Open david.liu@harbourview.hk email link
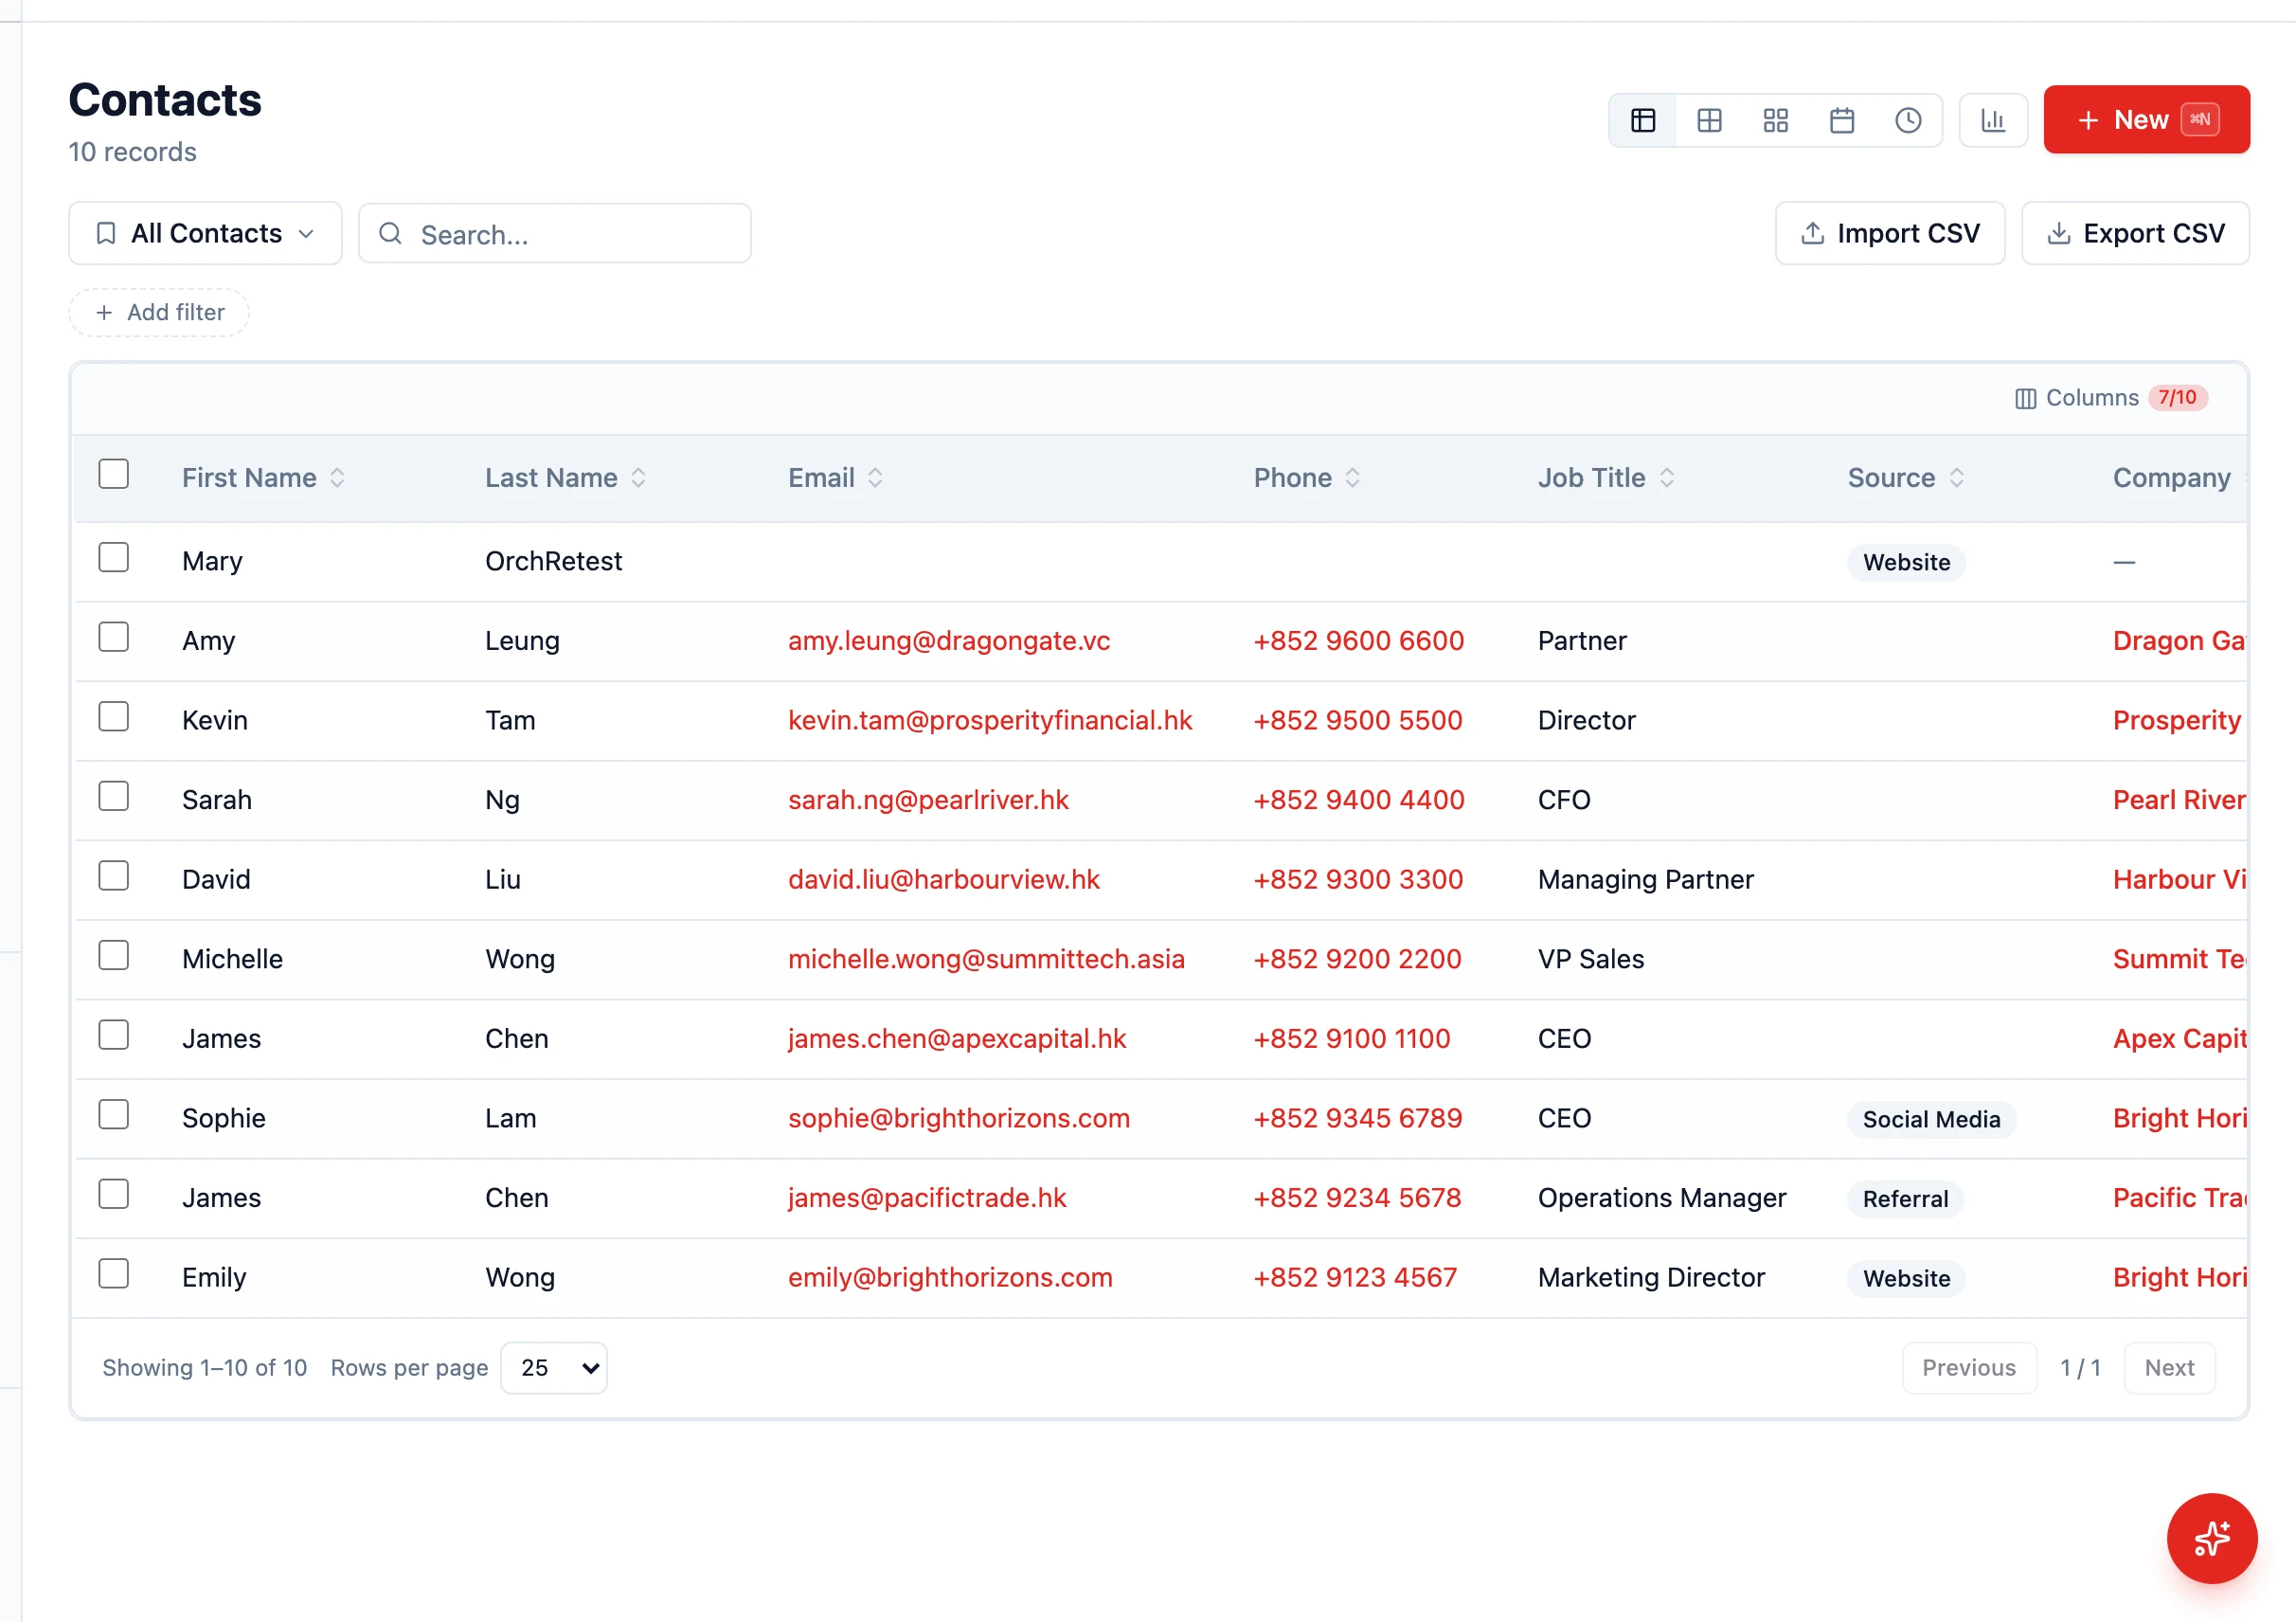This screenshot has height=1622, width=2296. 943,879
